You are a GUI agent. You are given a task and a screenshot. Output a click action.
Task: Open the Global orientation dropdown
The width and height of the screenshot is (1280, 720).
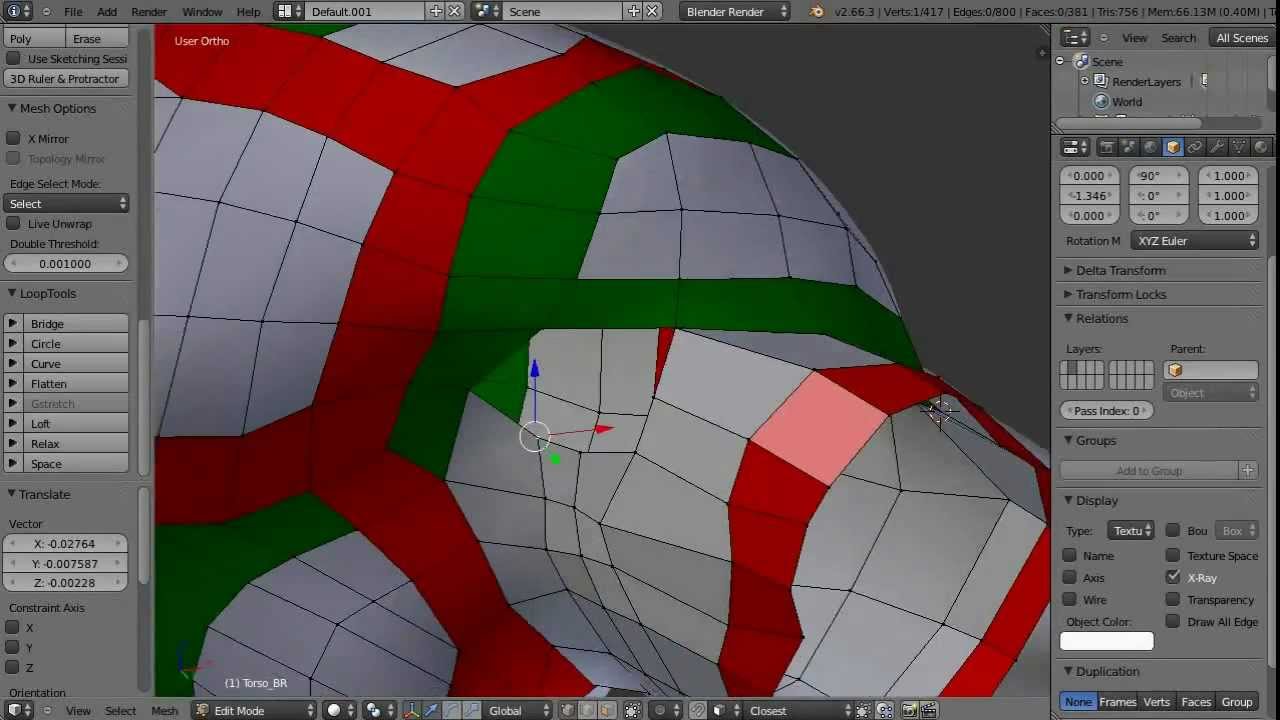(x=518, y=710)
